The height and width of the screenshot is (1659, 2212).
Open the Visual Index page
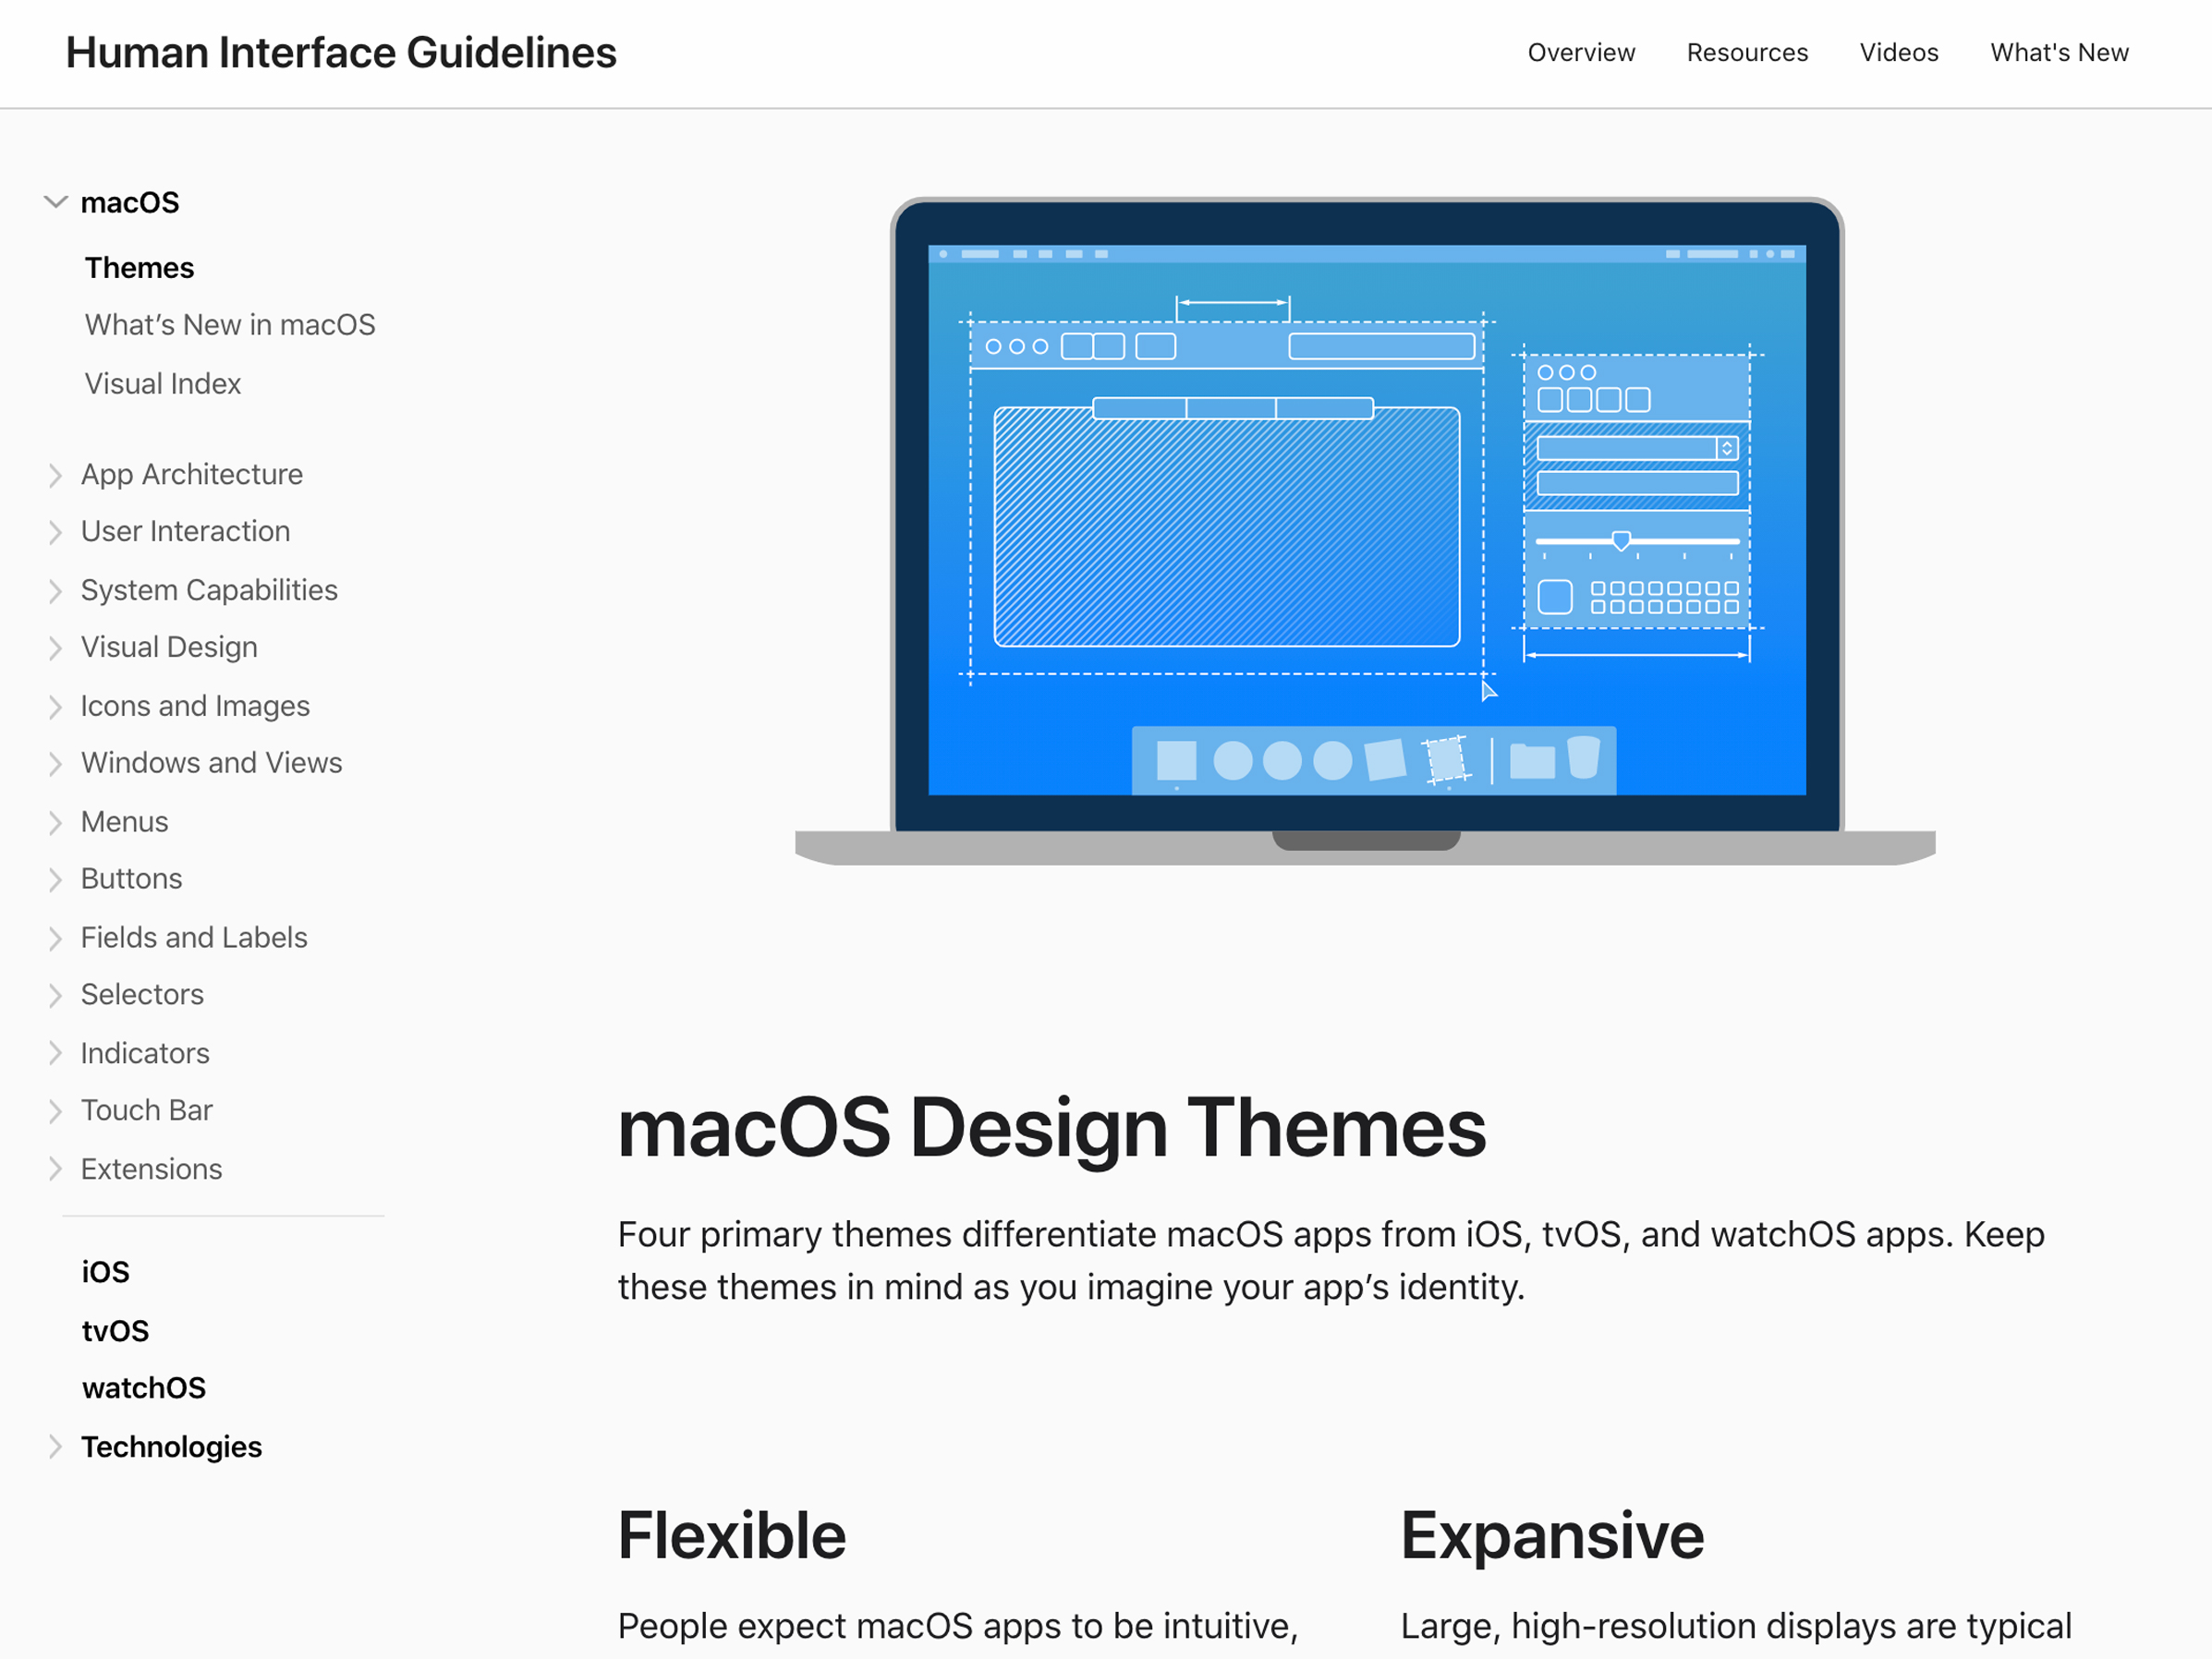(163, 383)
